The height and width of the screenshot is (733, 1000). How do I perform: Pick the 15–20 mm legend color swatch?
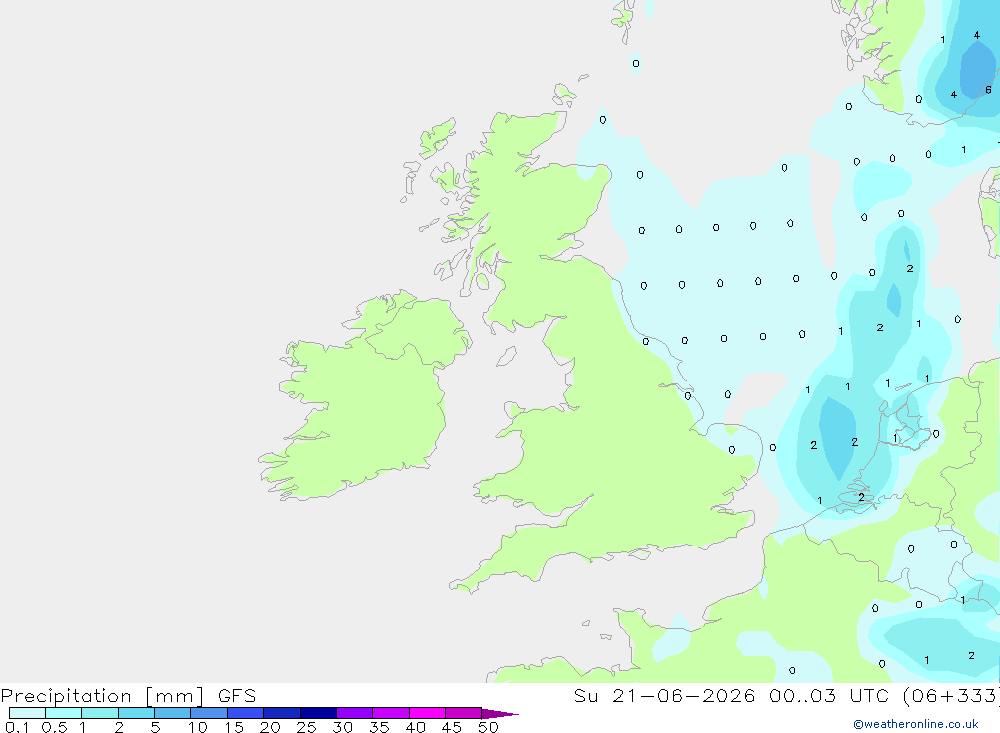point(246,713)
